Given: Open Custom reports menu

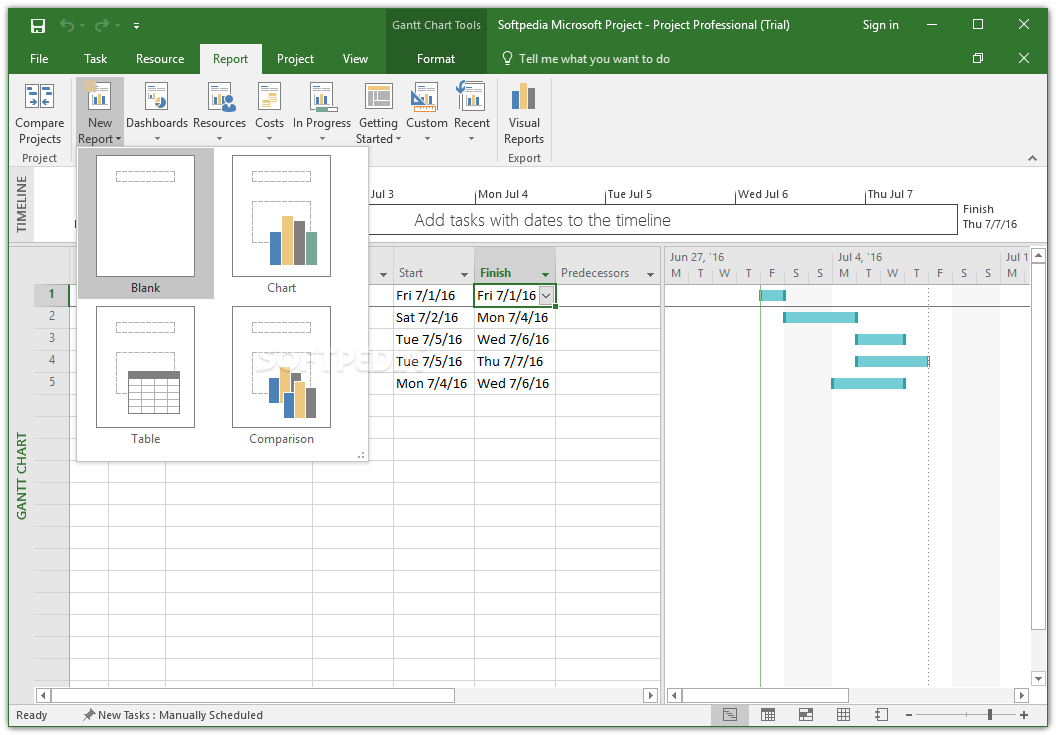Looking at the screenshot, I should (427, 113).
